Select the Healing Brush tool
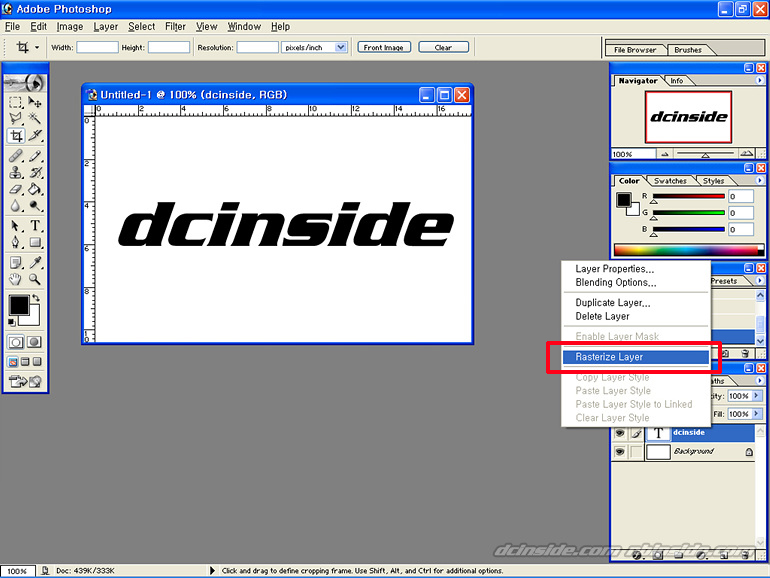The height and width of the screenshot is (578, 770). [15, 156]
